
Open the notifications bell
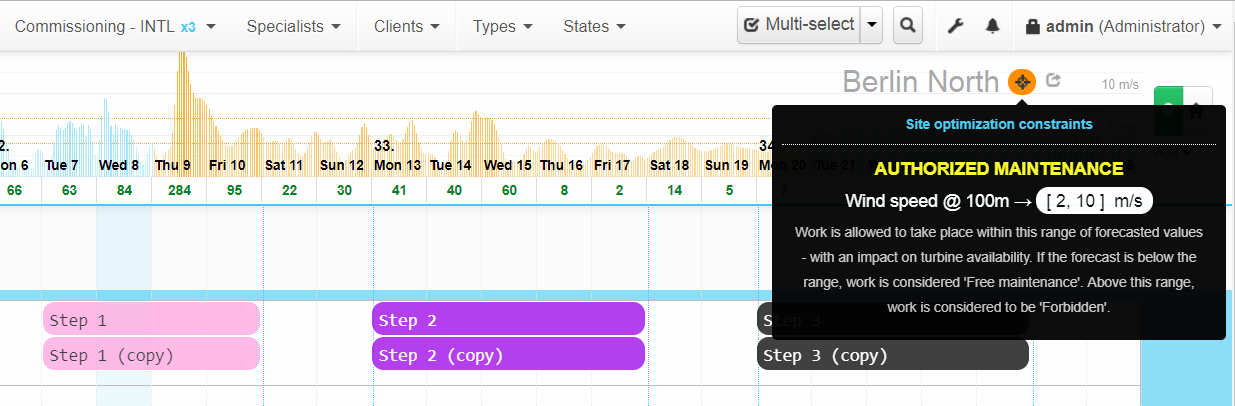pos(992,27)
